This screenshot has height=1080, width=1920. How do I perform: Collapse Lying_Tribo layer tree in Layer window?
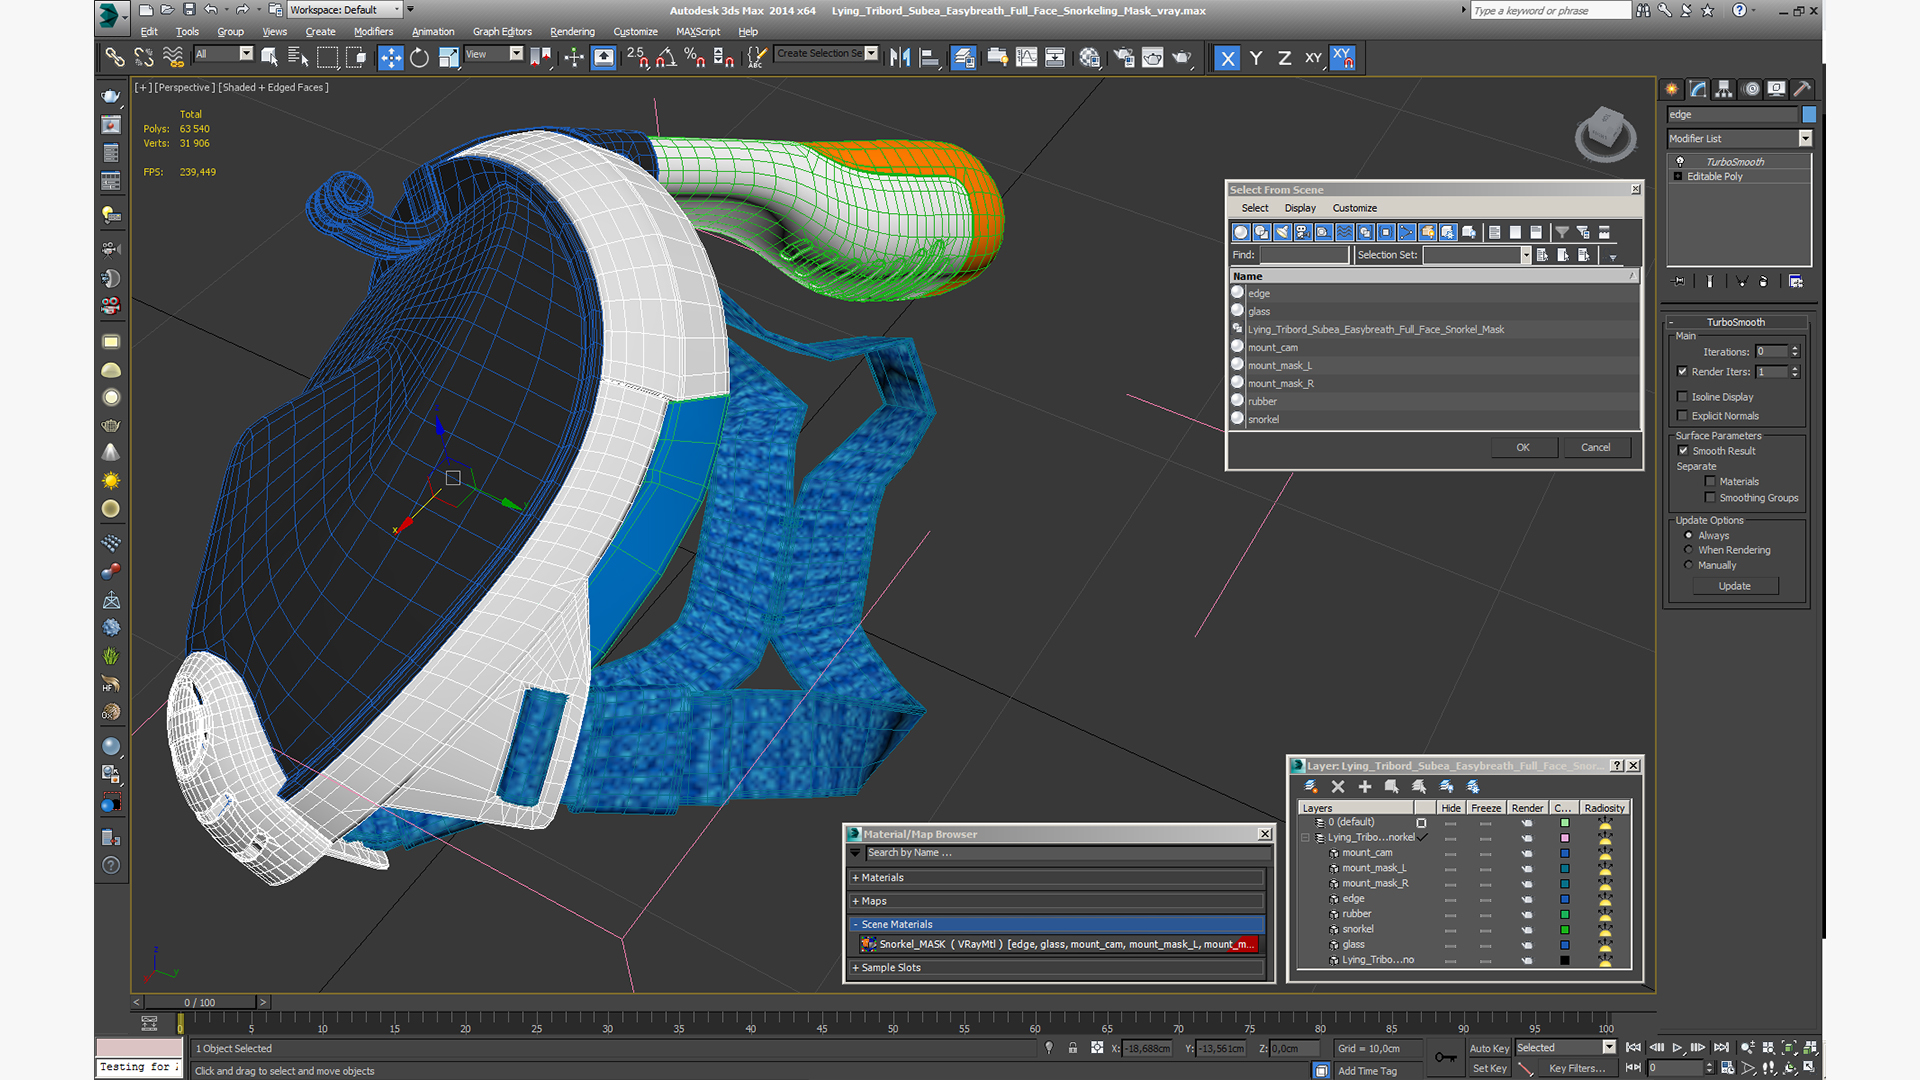coord(1305,838)
